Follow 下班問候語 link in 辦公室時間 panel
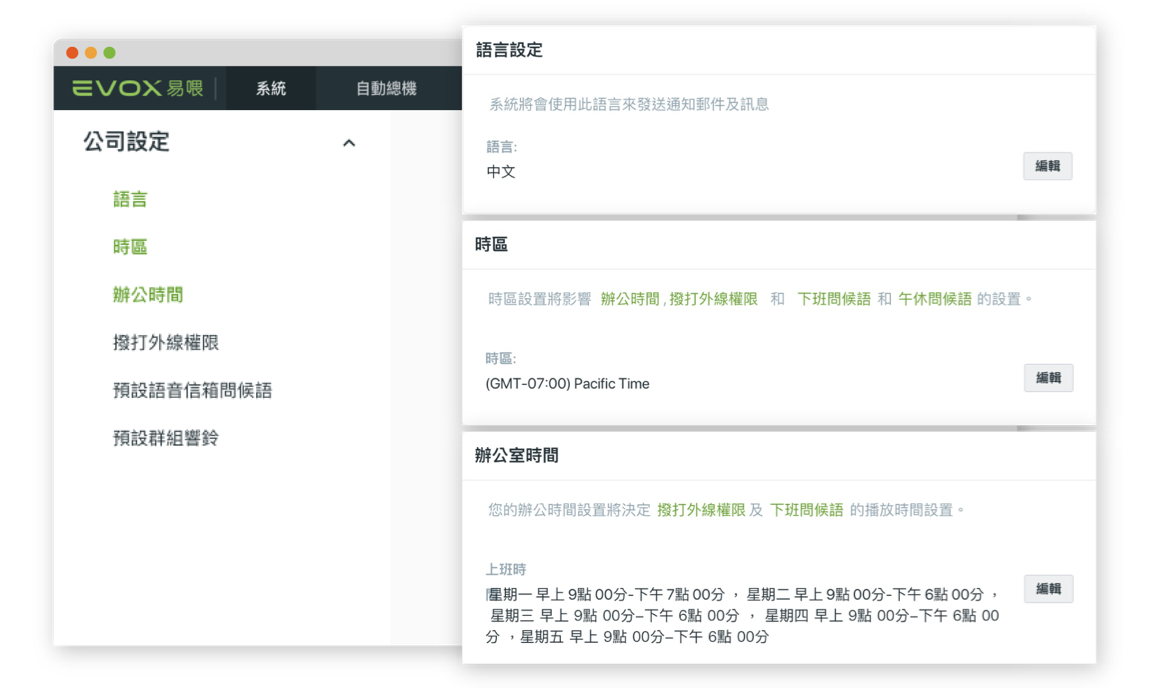The width and height of the screenshot is (1152, 688). coord(807,510)
